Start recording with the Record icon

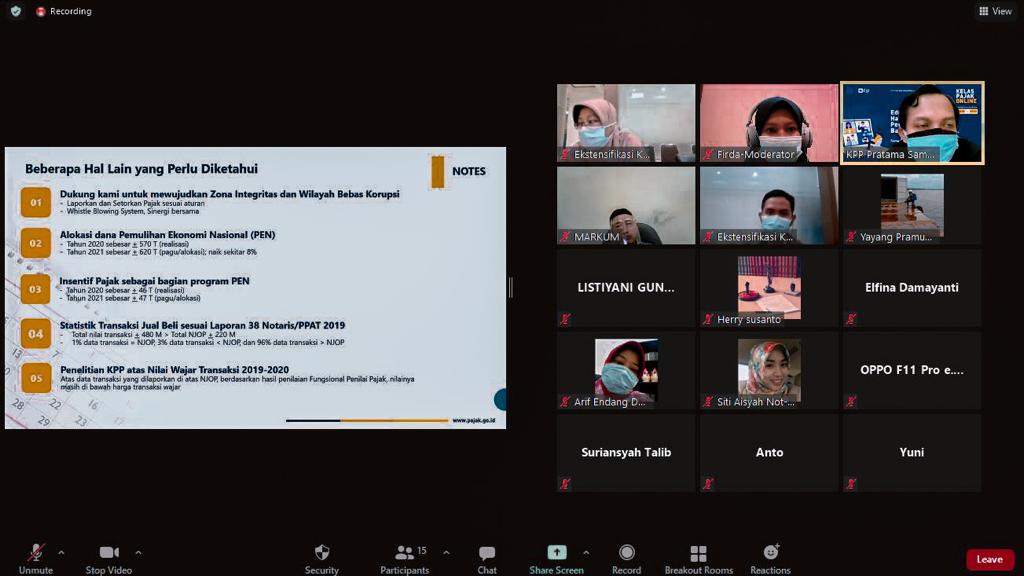[x=626, y=553]
